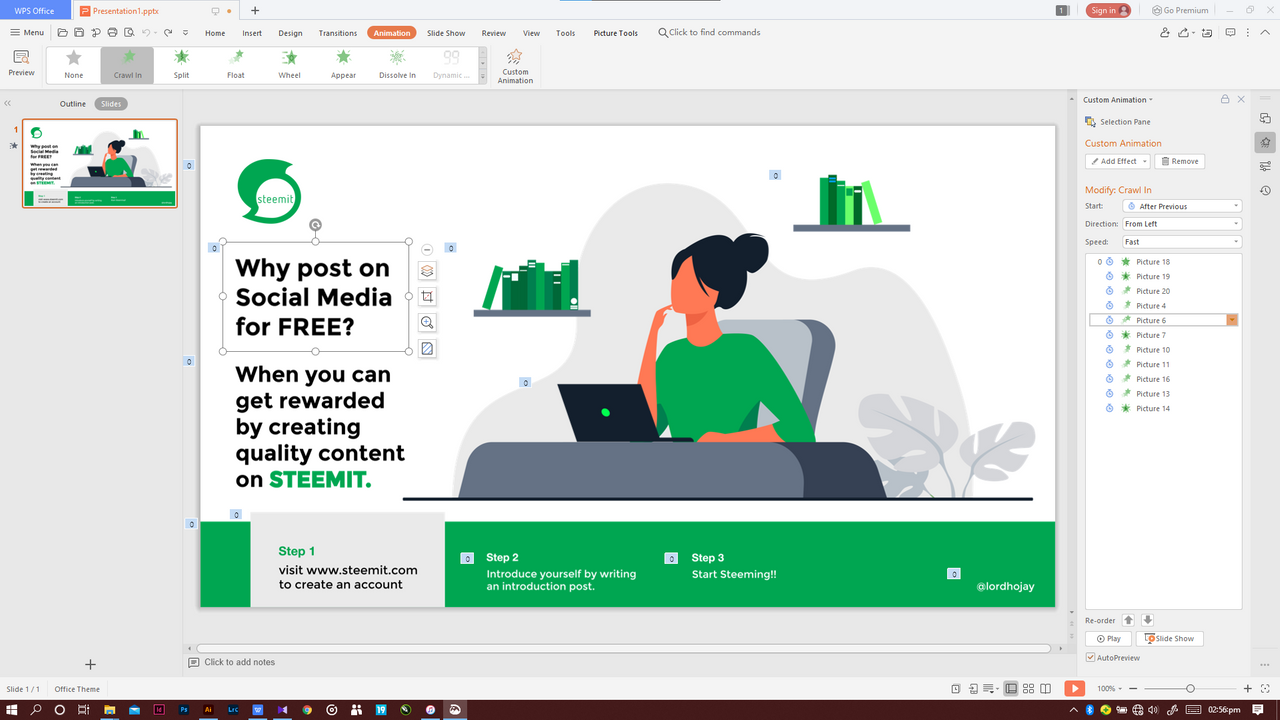Viewport: 1280px width, 720px height.
Task: Open the Design ribbon tab
Action: click(x=290, y=33)
